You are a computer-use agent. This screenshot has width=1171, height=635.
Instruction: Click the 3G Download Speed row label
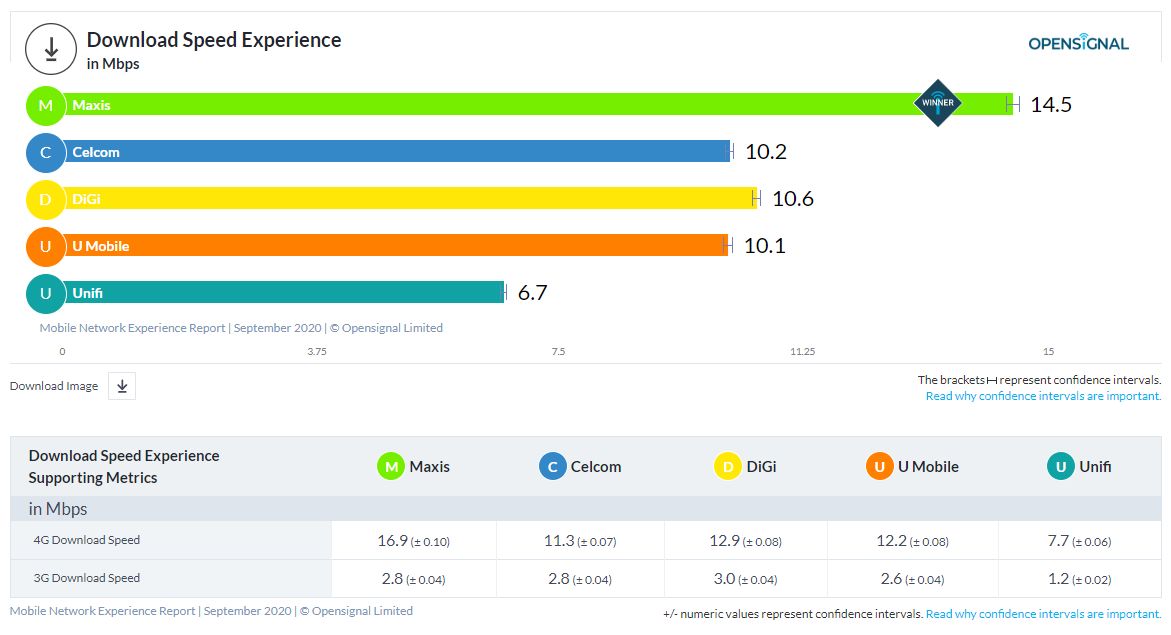87,578
